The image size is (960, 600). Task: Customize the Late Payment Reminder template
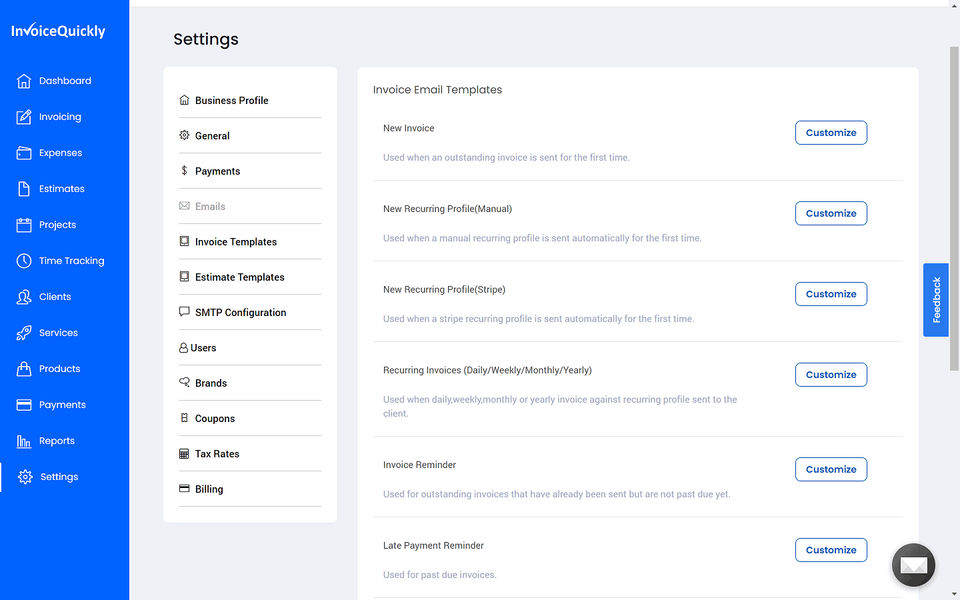[x=831, y=550]
